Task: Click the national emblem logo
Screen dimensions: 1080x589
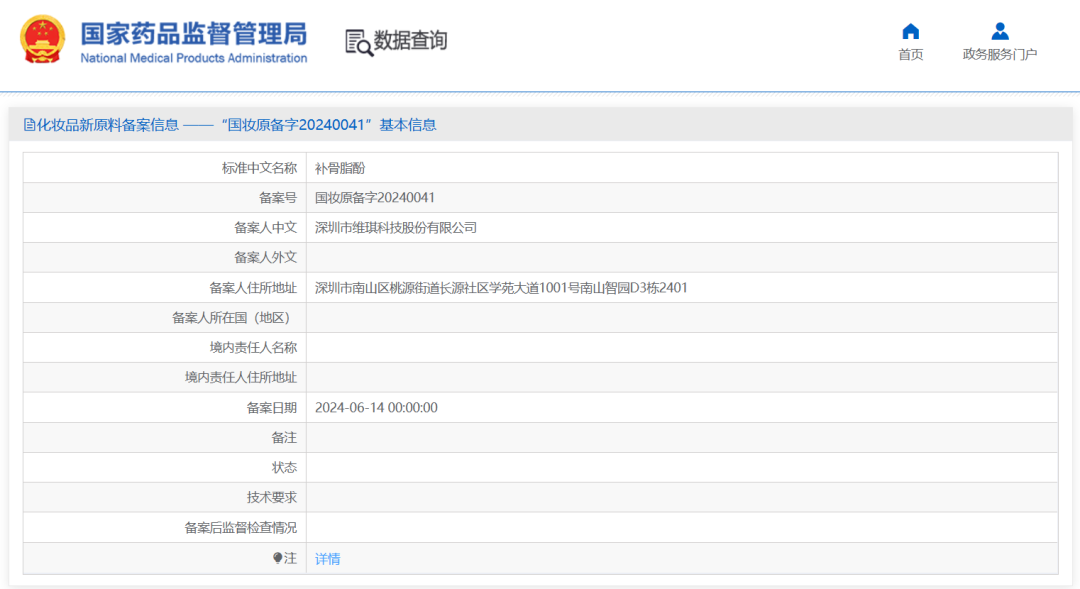Action: point(43,40)
